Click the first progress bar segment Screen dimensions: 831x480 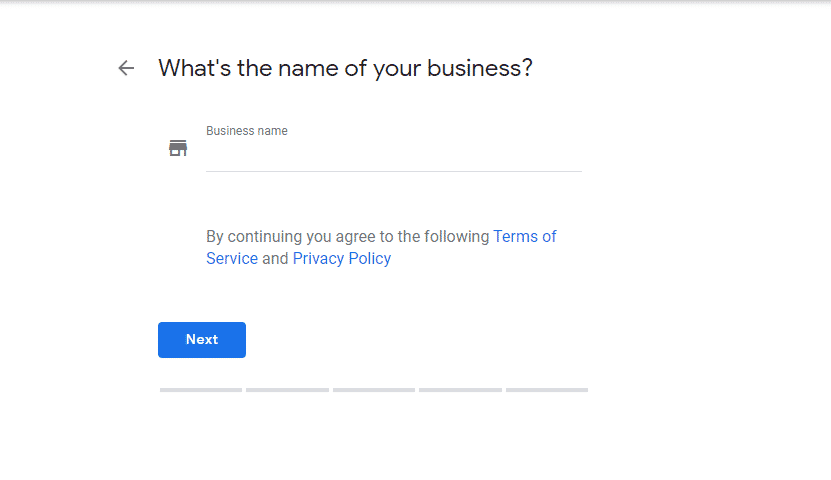(201, 390)
